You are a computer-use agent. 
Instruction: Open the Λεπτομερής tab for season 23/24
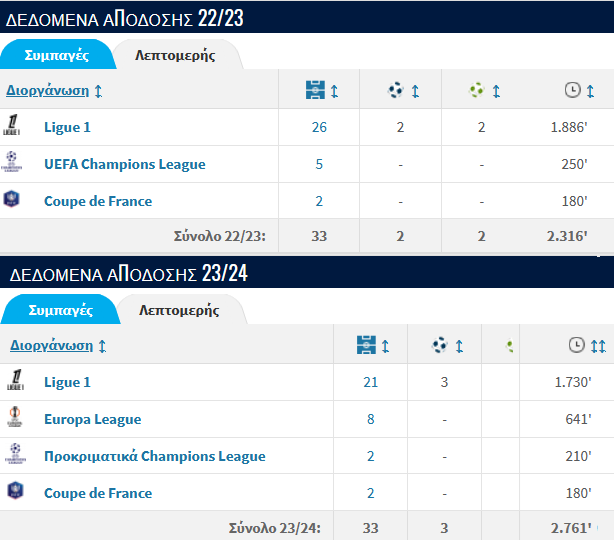tap(179, 310)
